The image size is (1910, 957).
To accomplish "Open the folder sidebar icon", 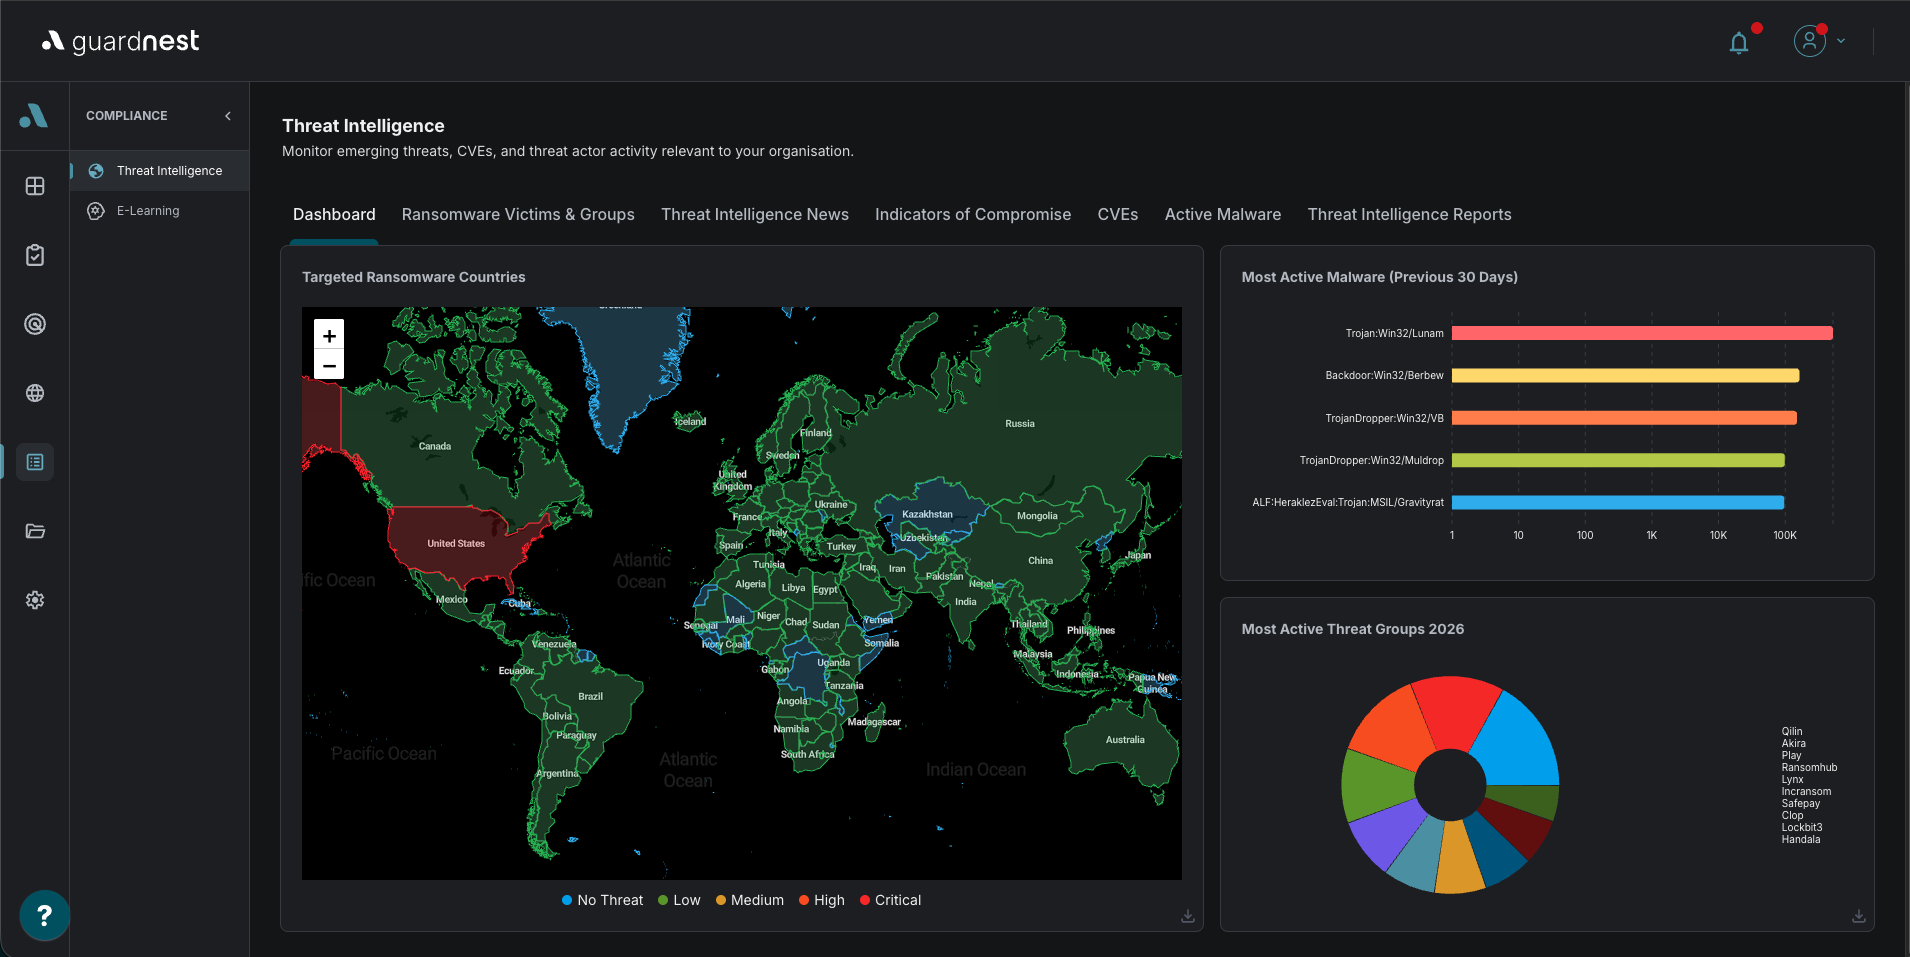I will [35, 531].
